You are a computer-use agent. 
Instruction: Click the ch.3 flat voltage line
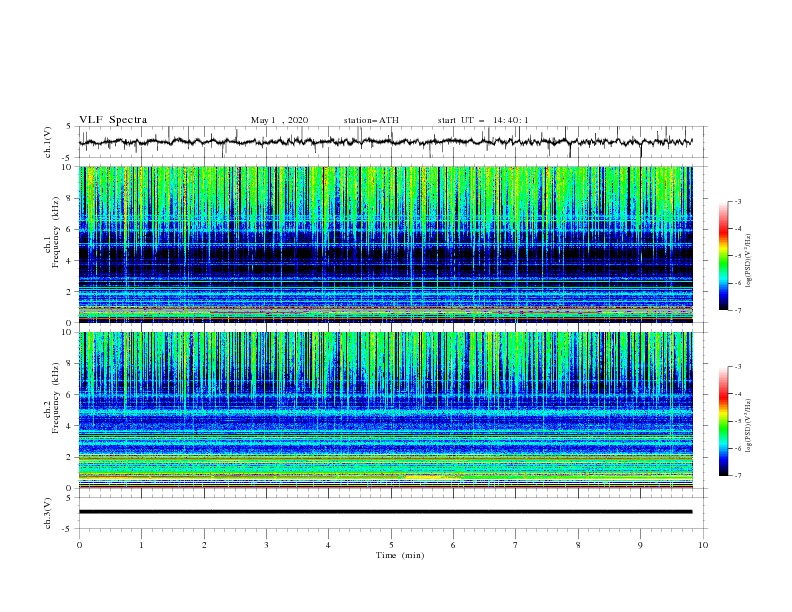point(385,512)
